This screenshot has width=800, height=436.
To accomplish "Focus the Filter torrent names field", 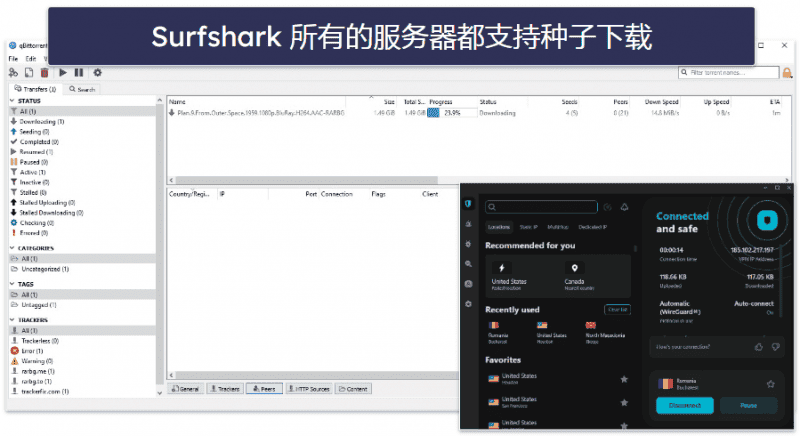I will point(729,72).
